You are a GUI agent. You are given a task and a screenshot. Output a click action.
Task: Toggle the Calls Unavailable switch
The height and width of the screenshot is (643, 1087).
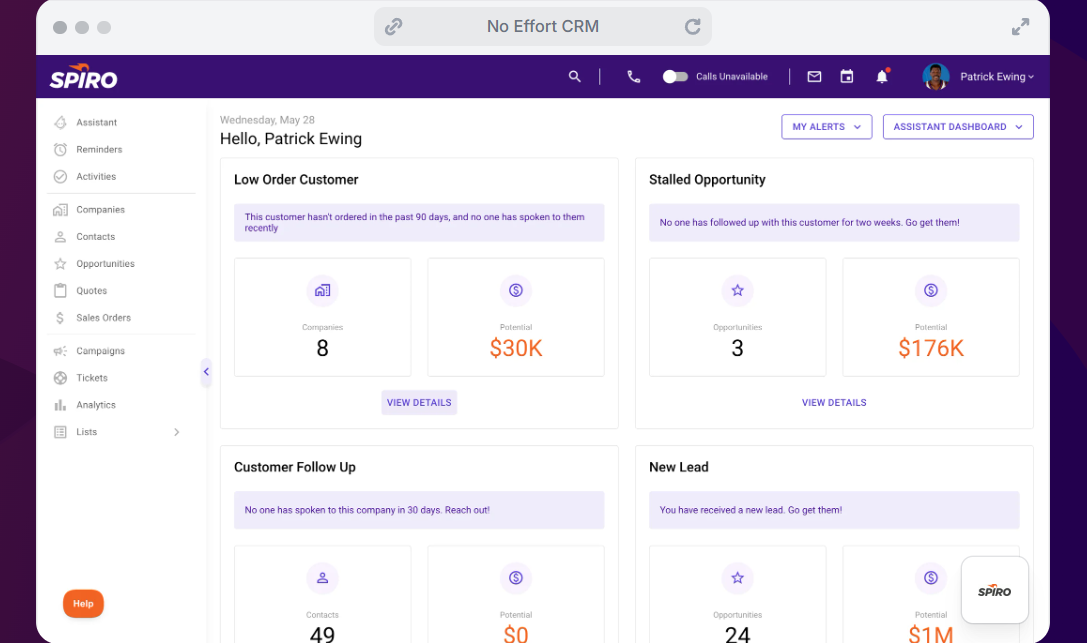pos(675,76)
